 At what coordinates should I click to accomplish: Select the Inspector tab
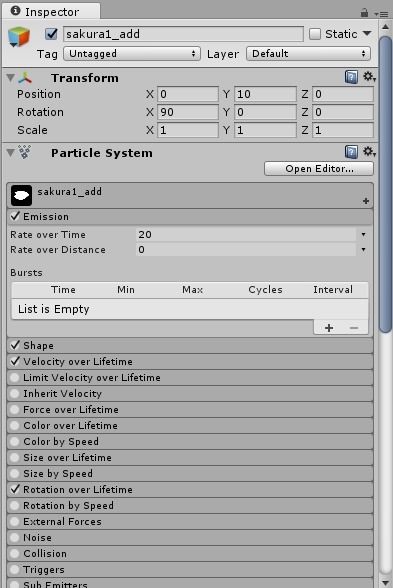click(51, 12)
